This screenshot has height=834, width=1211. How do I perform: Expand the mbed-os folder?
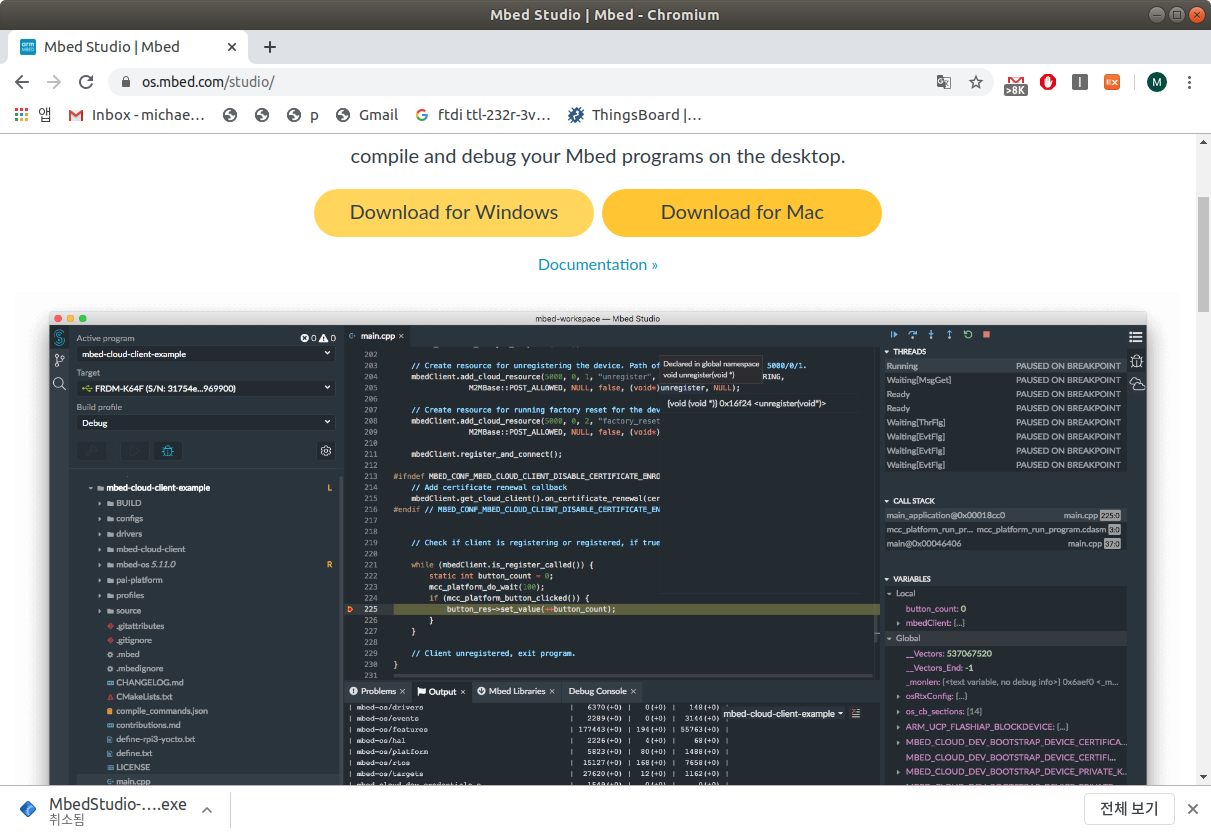100,564
